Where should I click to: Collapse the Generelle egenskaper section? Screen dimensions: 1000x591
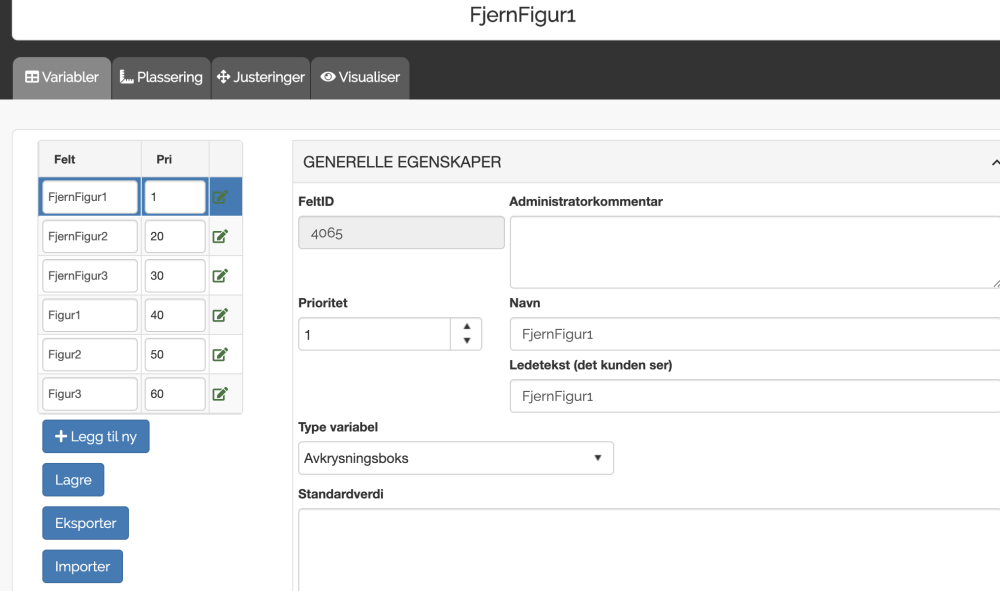coord(994,162)
